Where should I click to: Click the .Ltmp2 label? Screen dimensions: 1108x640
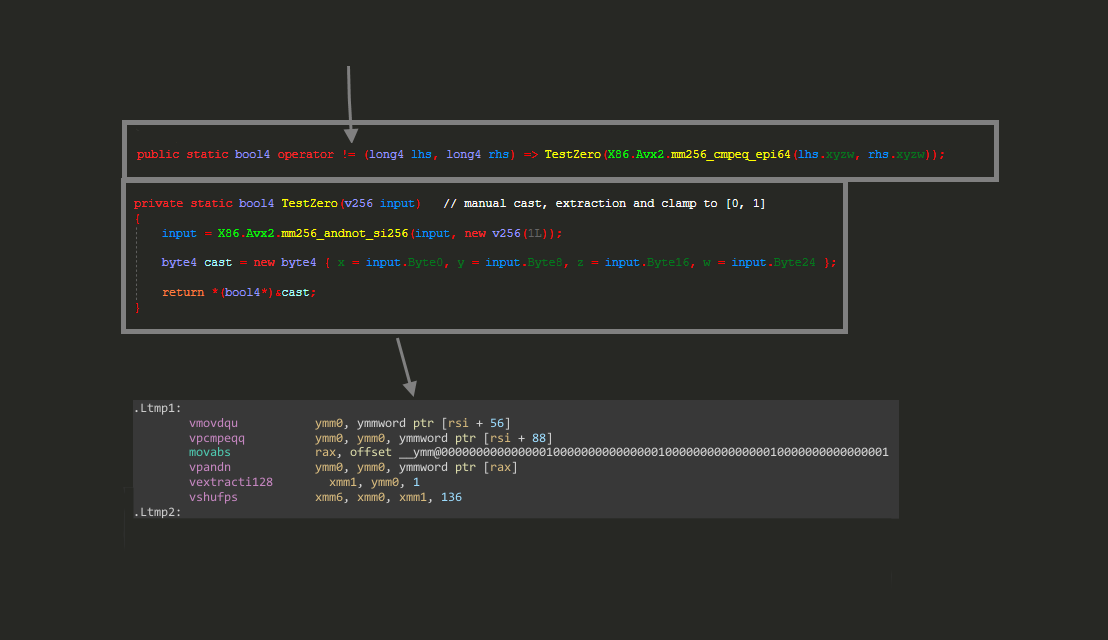pyautogui.click(x=154, y=511)
